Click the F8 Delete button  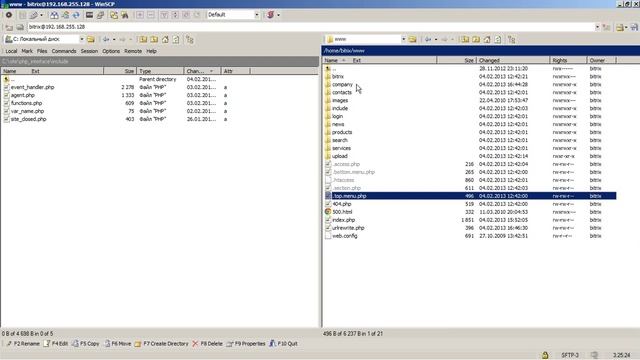pos(207,344)
